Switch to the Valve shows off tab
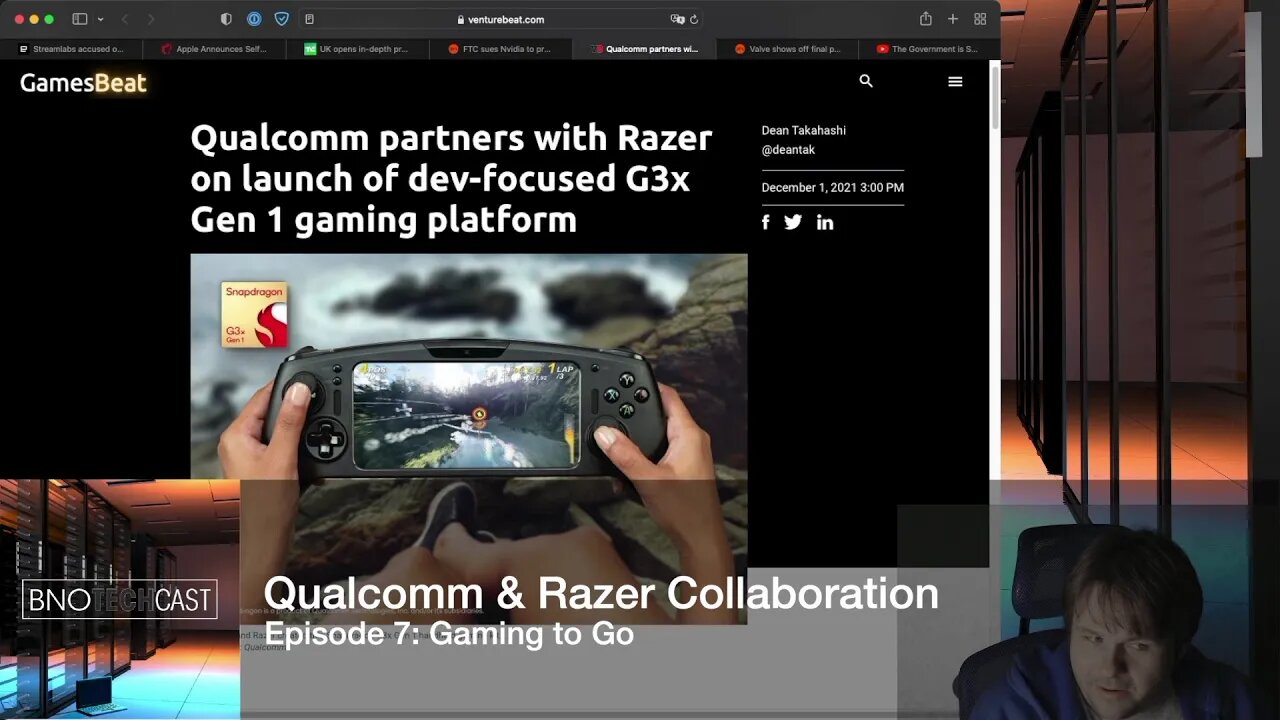 [786, 48]
